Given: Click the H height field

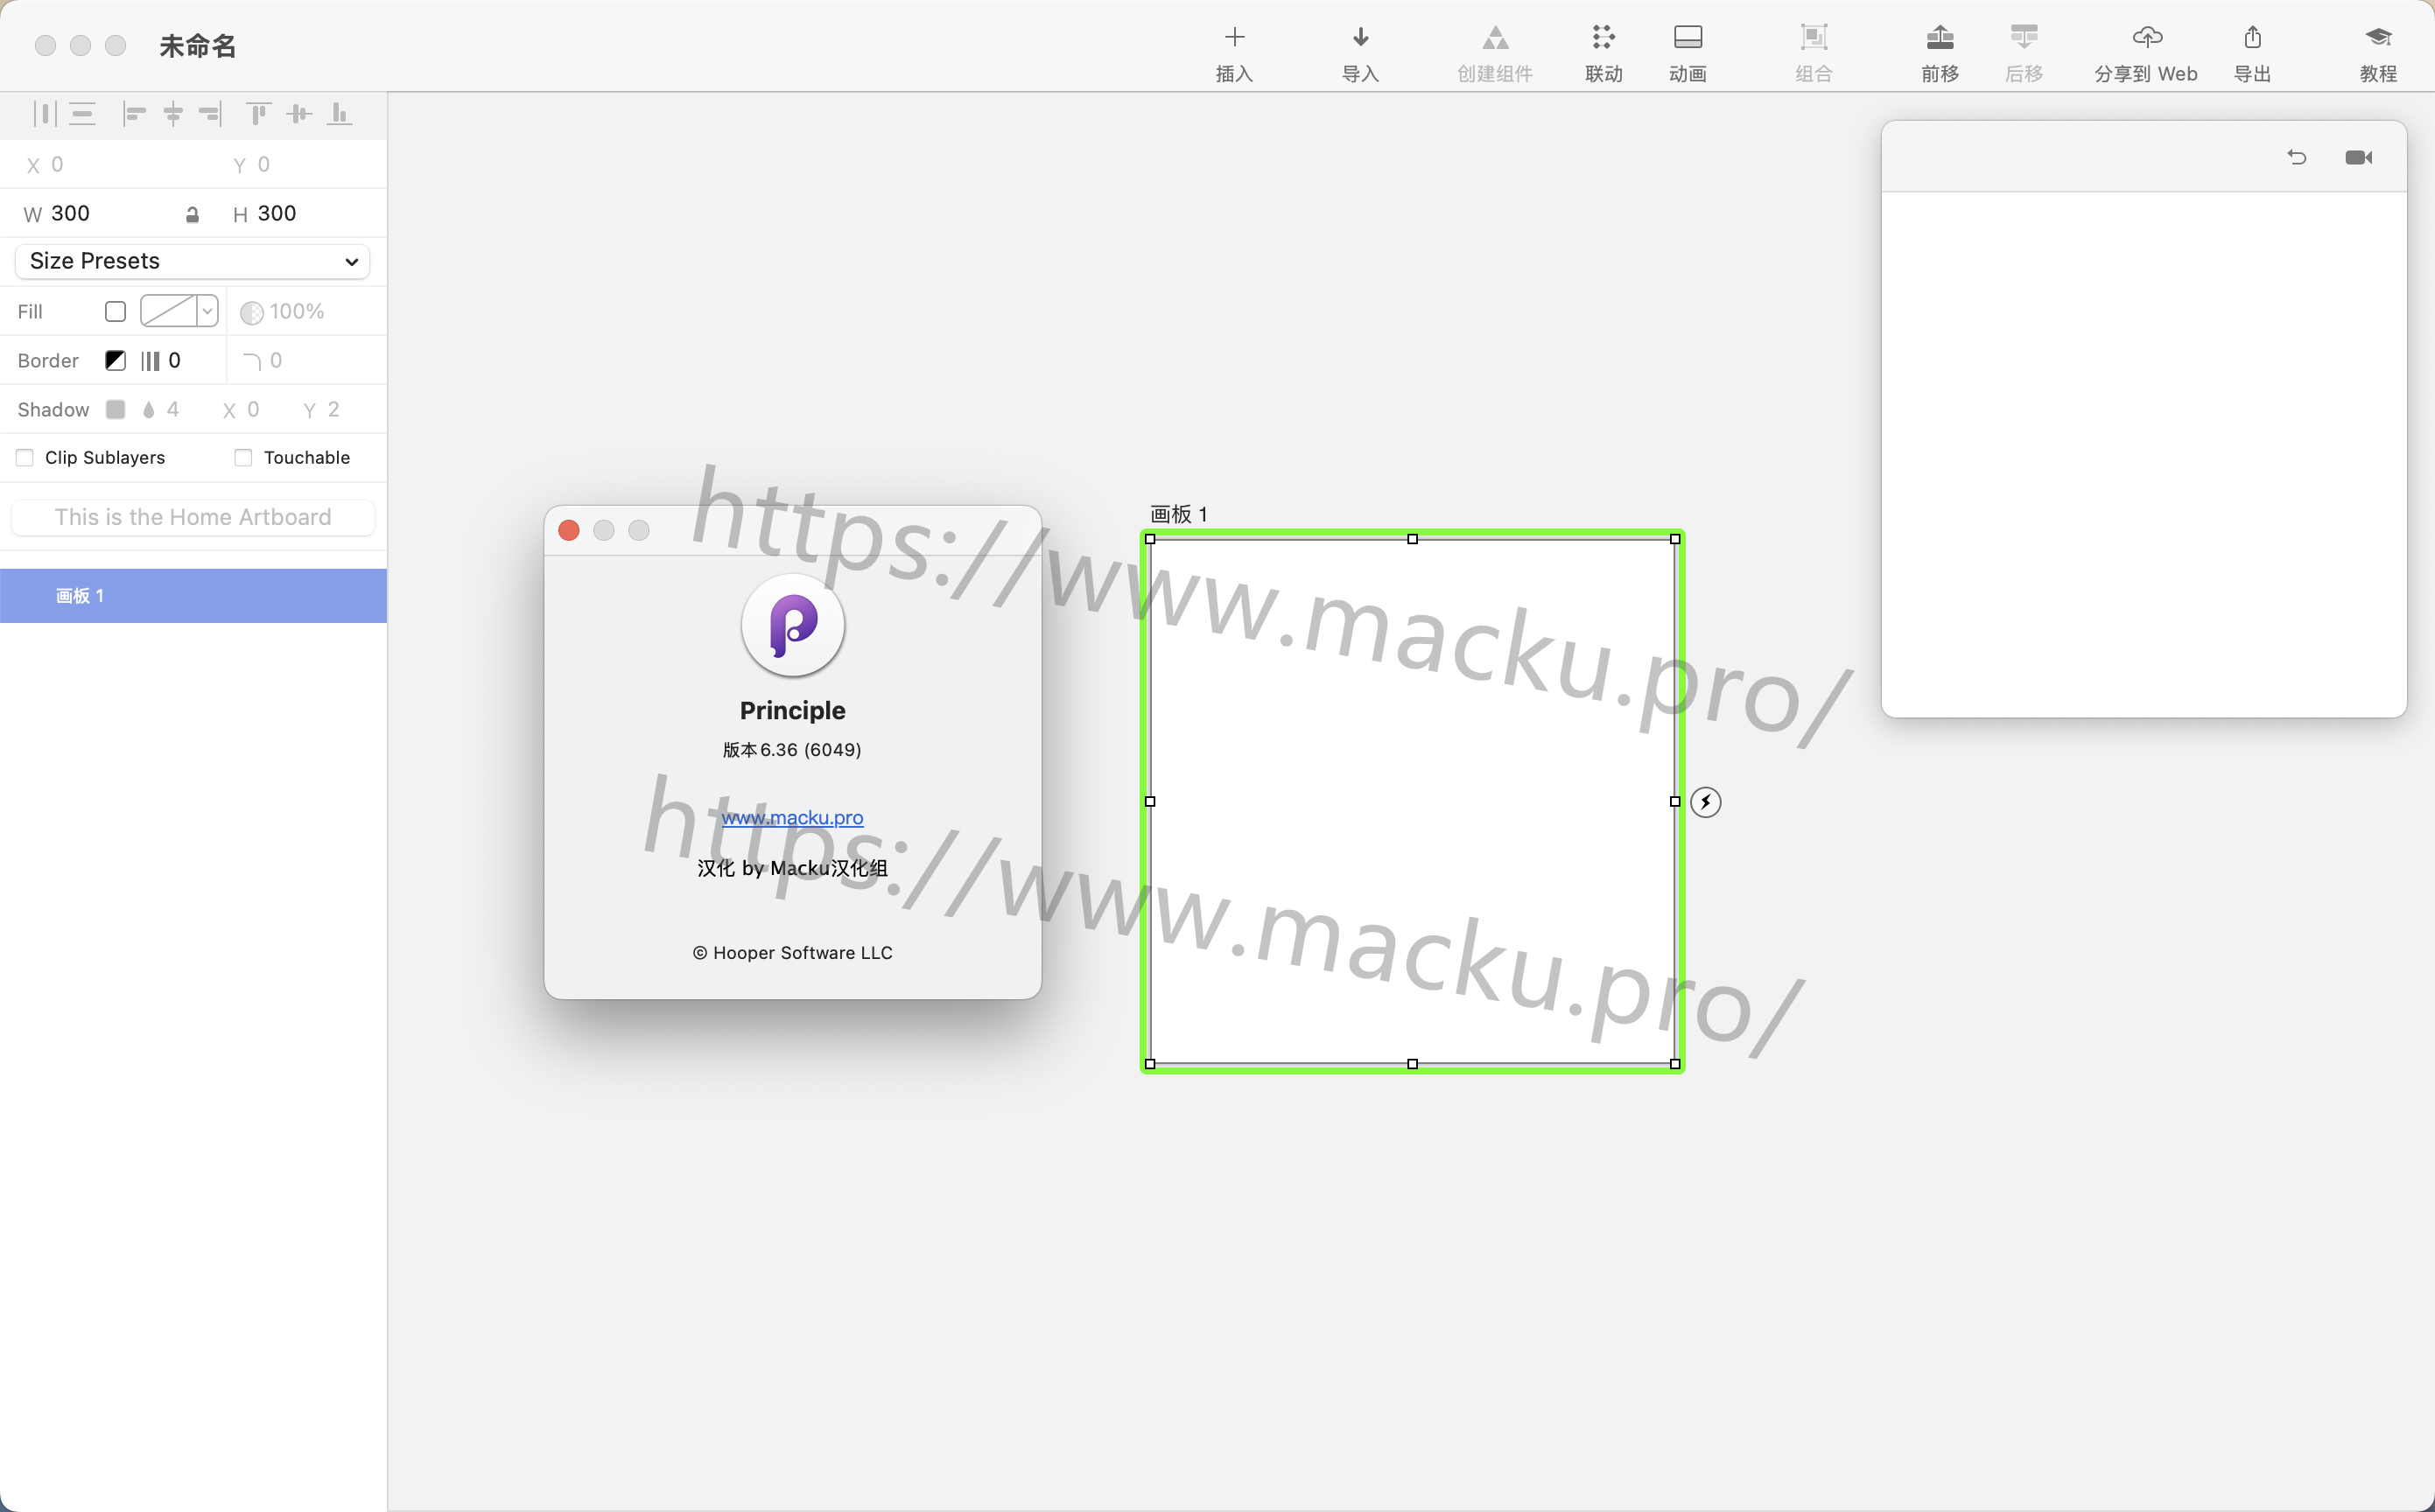Looking at the screenshot, I should coord(277,214).
